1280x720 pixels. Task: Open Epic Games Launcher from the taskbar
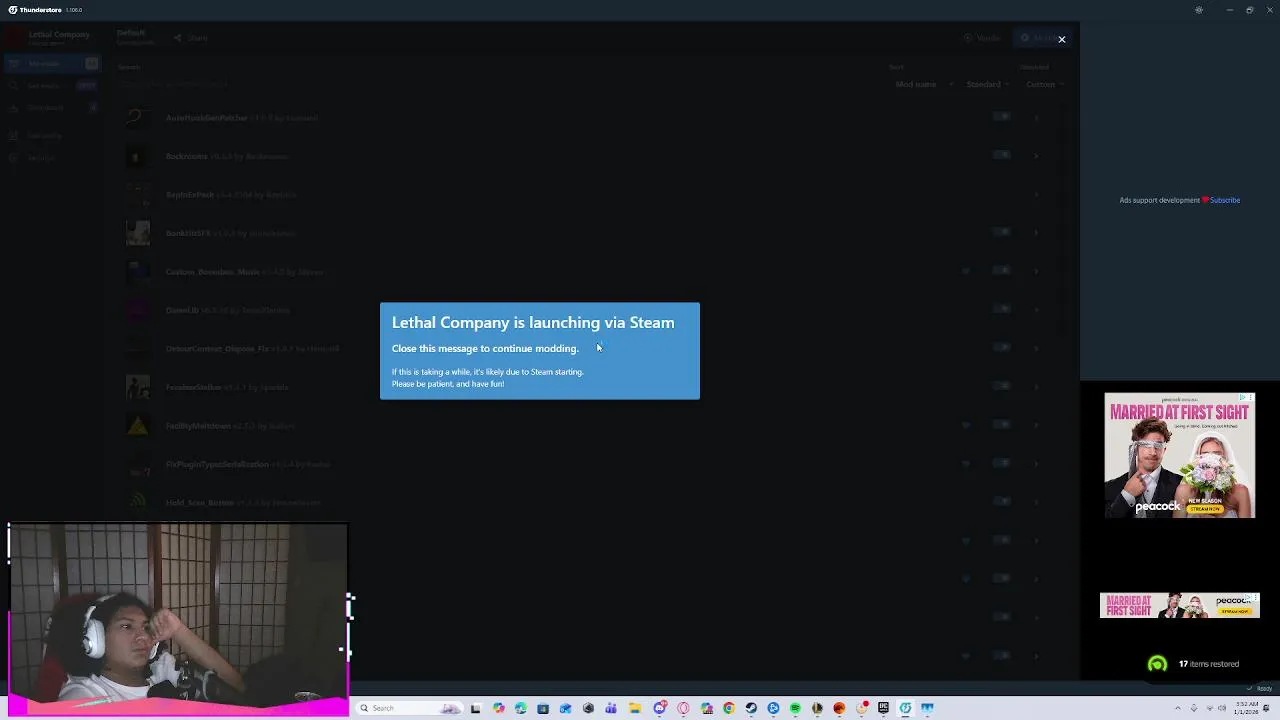tap(883, 708)
